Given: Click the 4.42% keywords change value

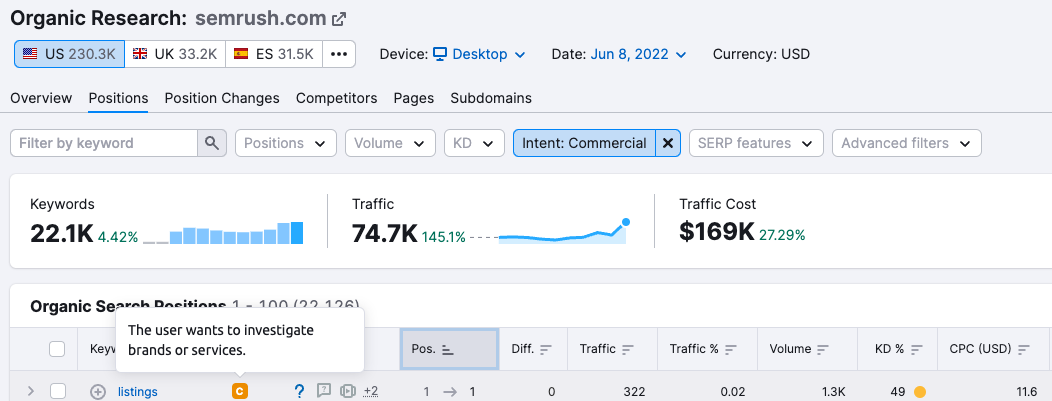Looking at the screenshot, I should [118, 237].
